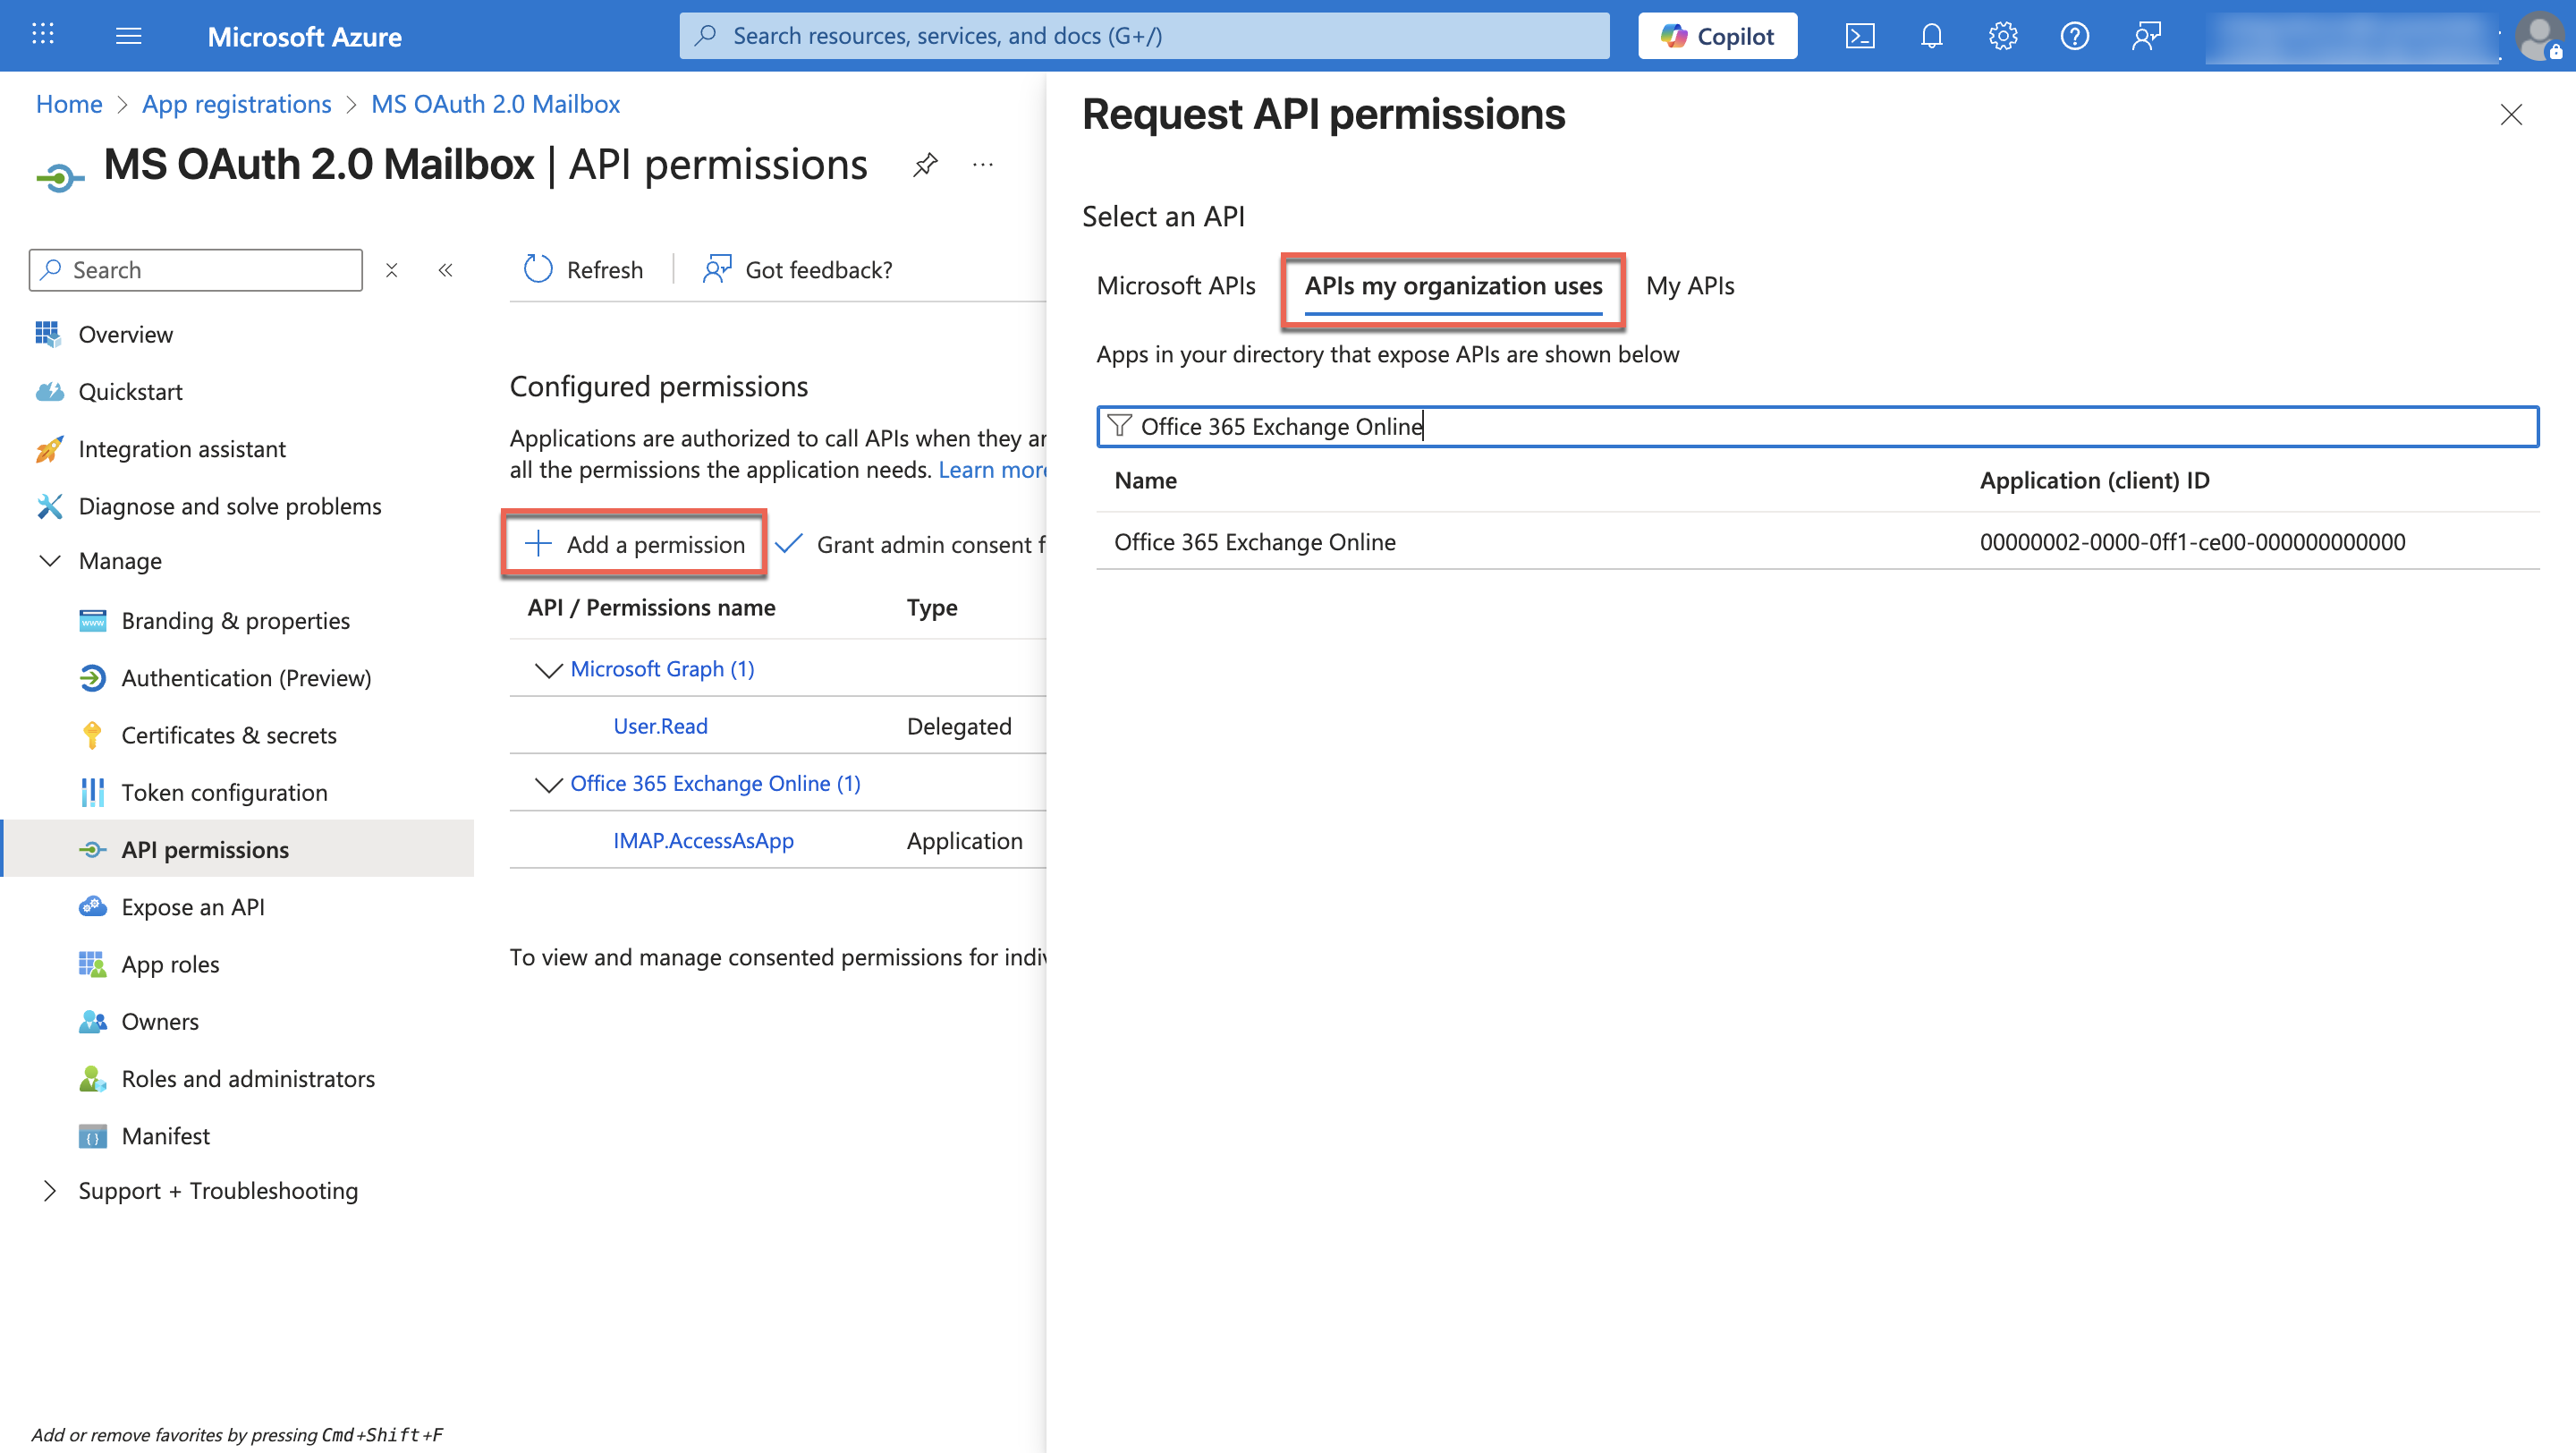Image resolution: width=2576 pixels, height=1453 pixels.
Task: Click the API filter text field
Action: click(1816, 427)
